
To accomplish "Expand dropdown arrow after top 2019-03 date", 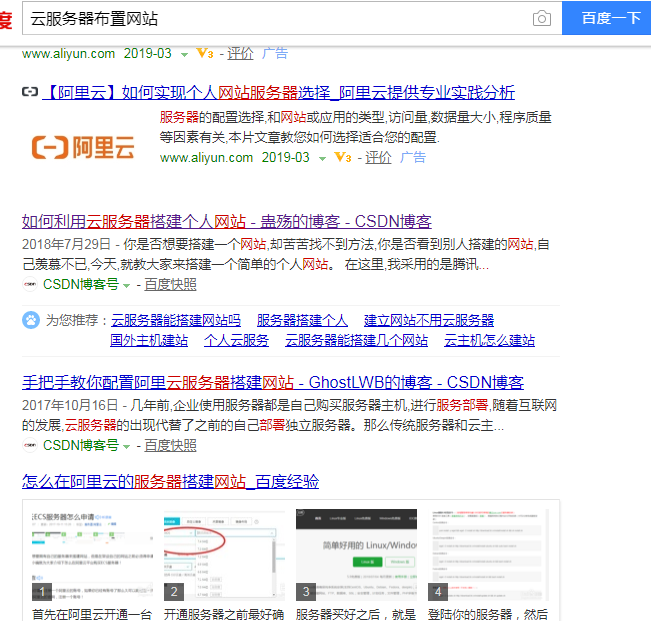I will 184,54.
